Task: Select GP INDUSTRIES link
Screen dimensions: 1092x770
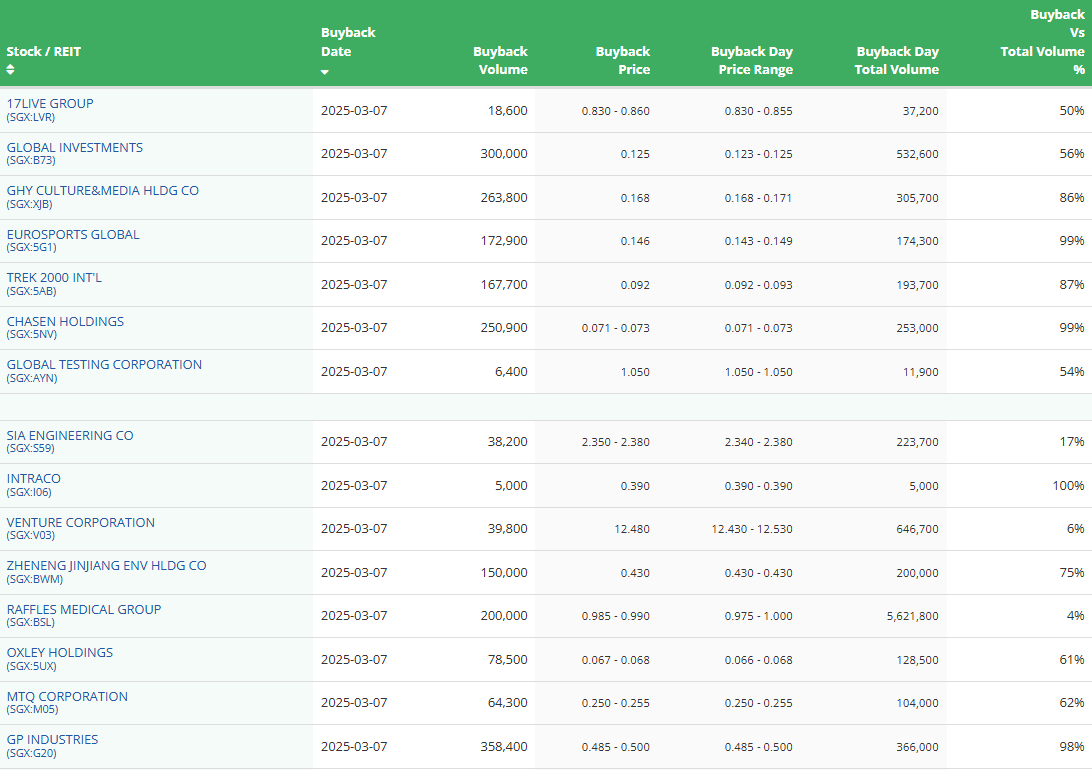Action: coord(52,740)
